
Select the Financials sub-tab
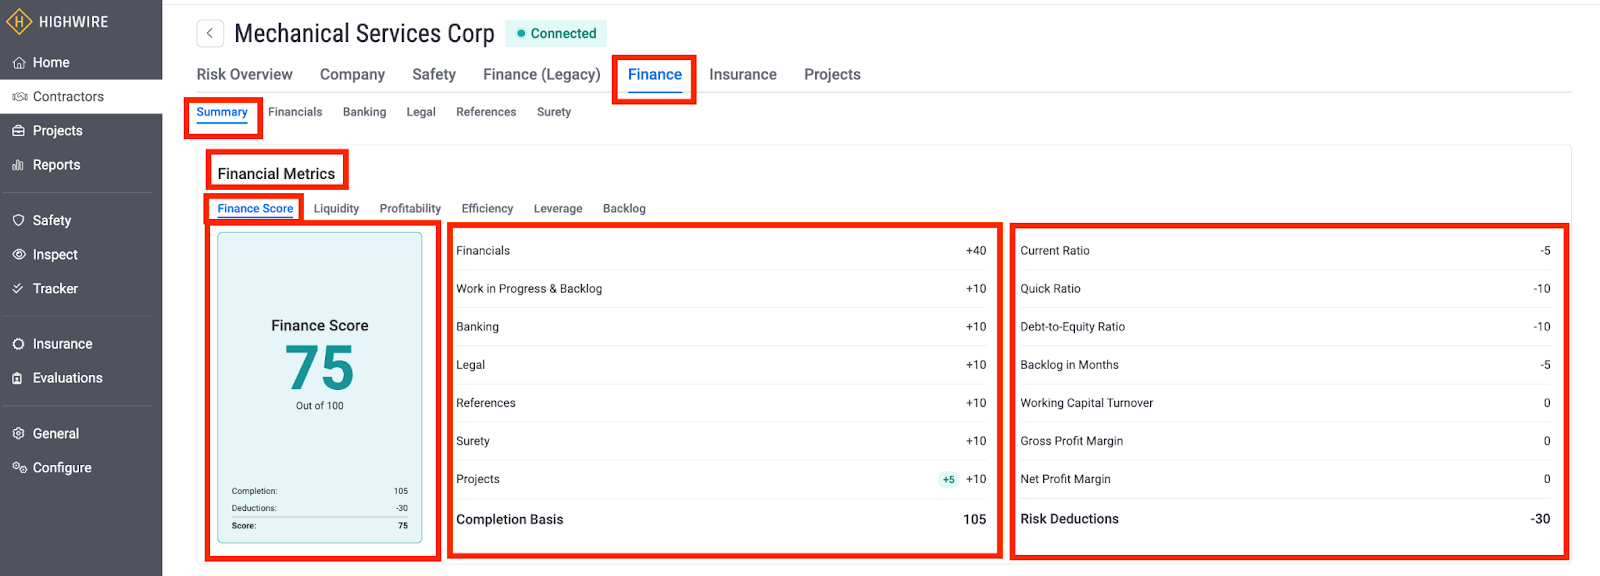(295, 112)
